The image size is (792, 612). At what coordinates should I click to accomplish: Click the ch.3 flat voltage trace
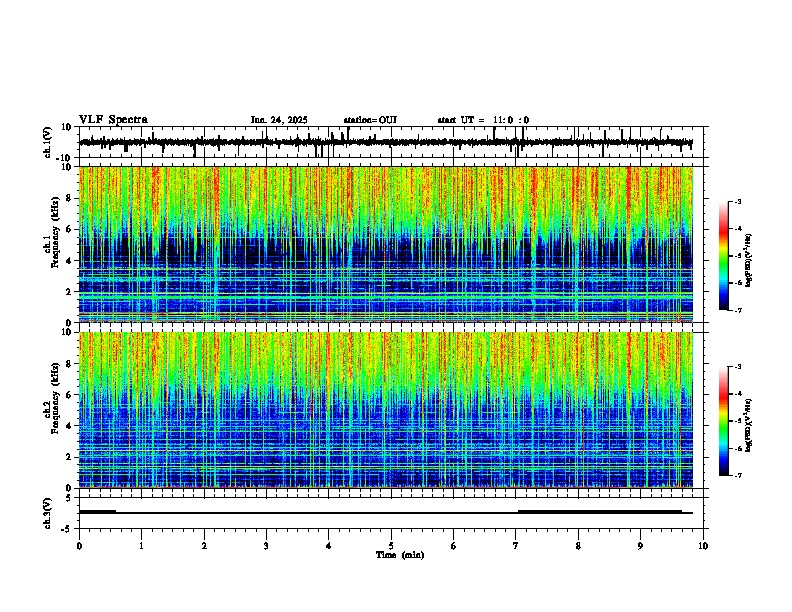(386, 513)
